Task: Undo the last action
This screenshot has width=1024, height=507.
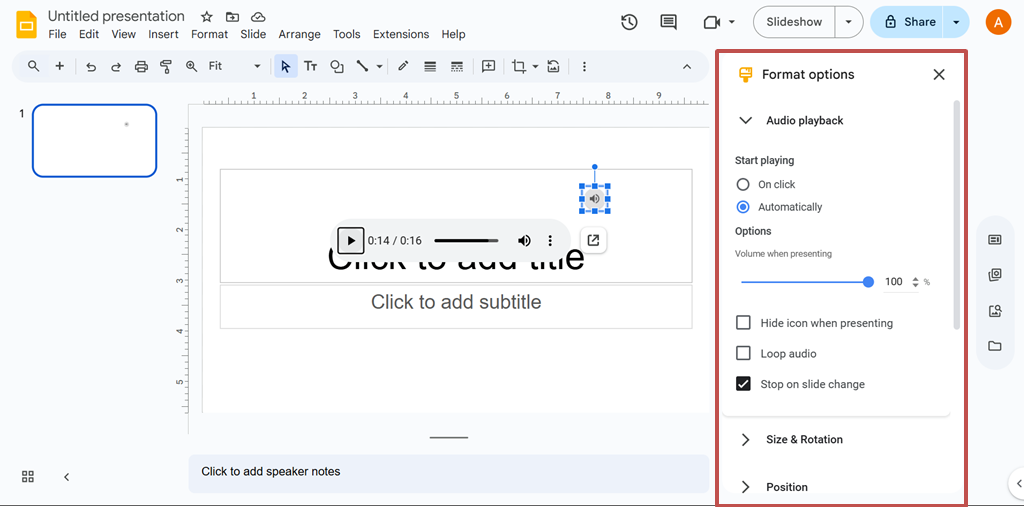Action: click(91, 66)
